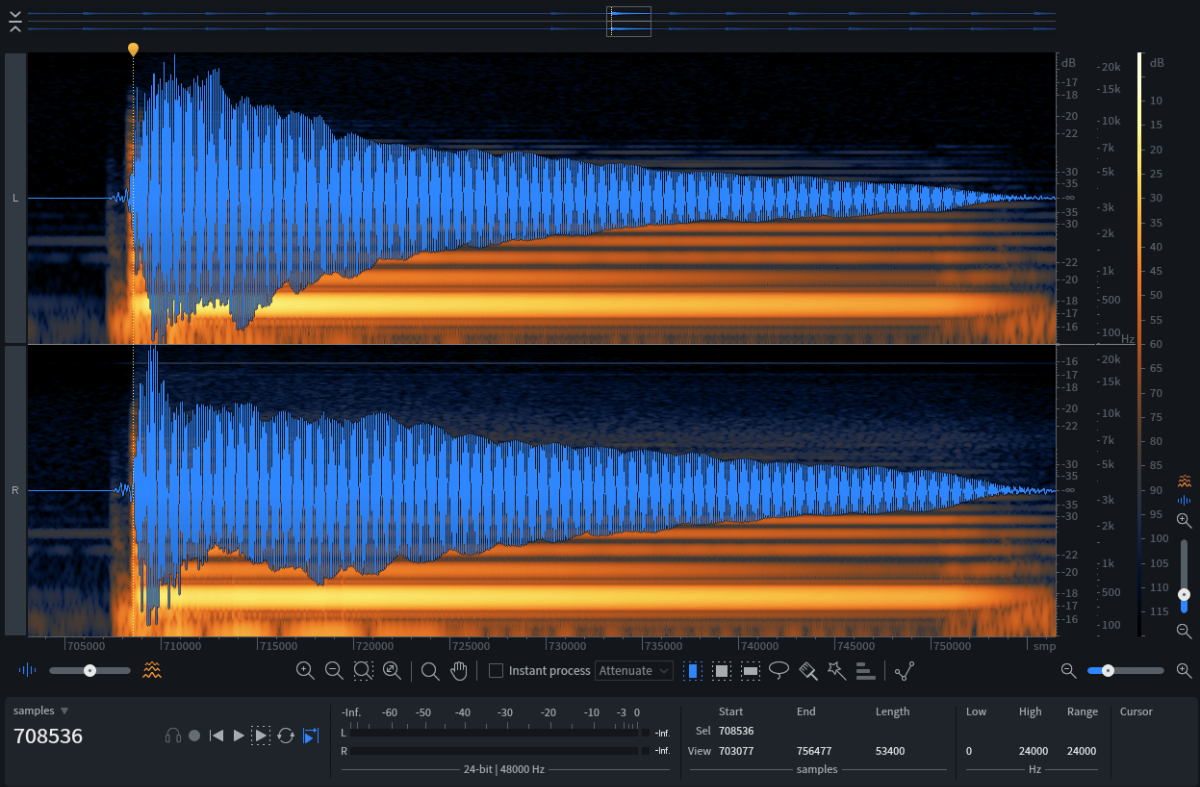Select the L channel strip

coord(14,197)
